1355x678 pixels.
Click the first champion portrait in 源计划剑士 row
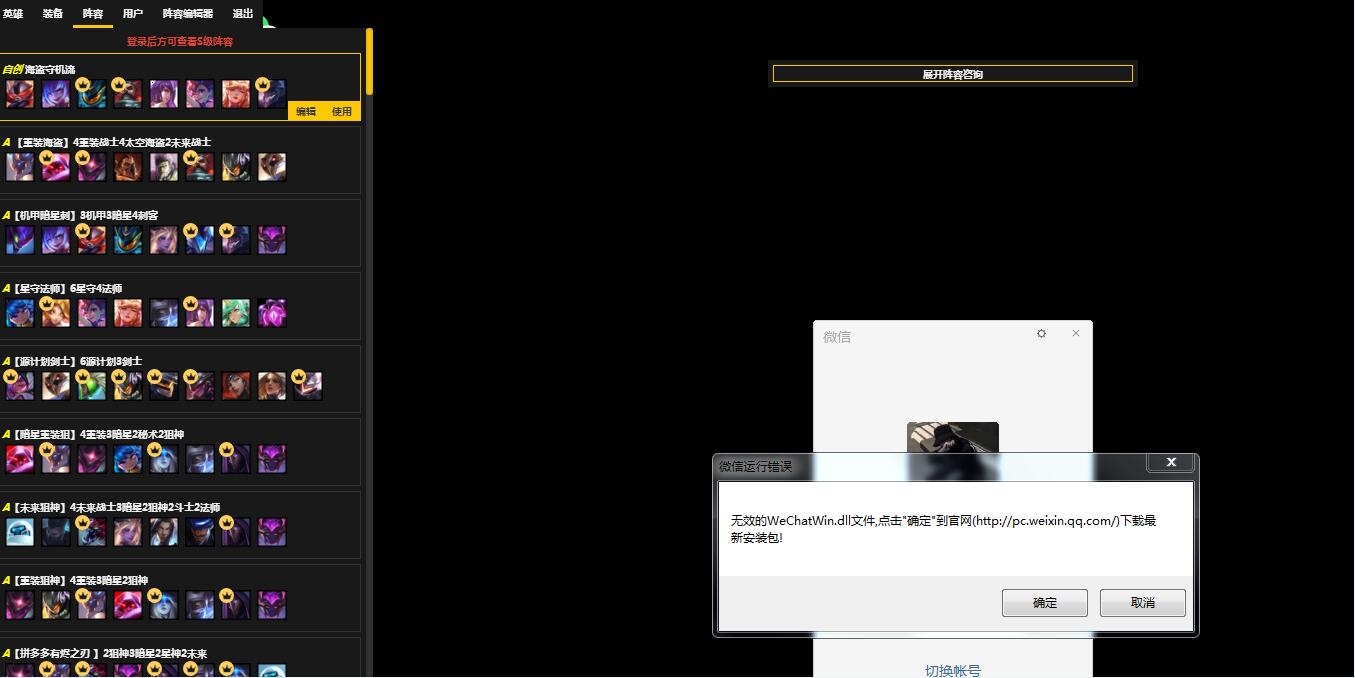[20, 386]
